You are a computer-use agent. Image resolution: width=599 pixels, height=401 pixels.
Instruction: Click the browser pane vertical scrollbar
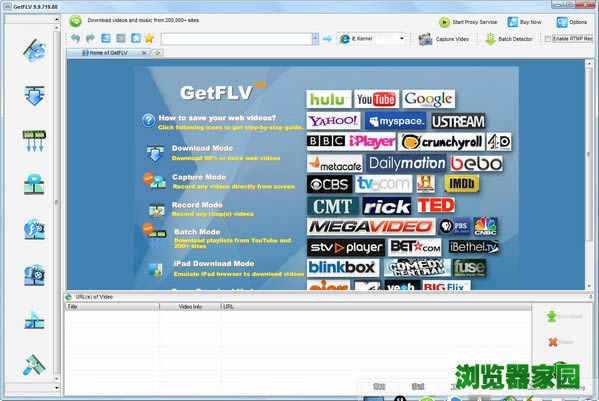click(x=589, y=175)
